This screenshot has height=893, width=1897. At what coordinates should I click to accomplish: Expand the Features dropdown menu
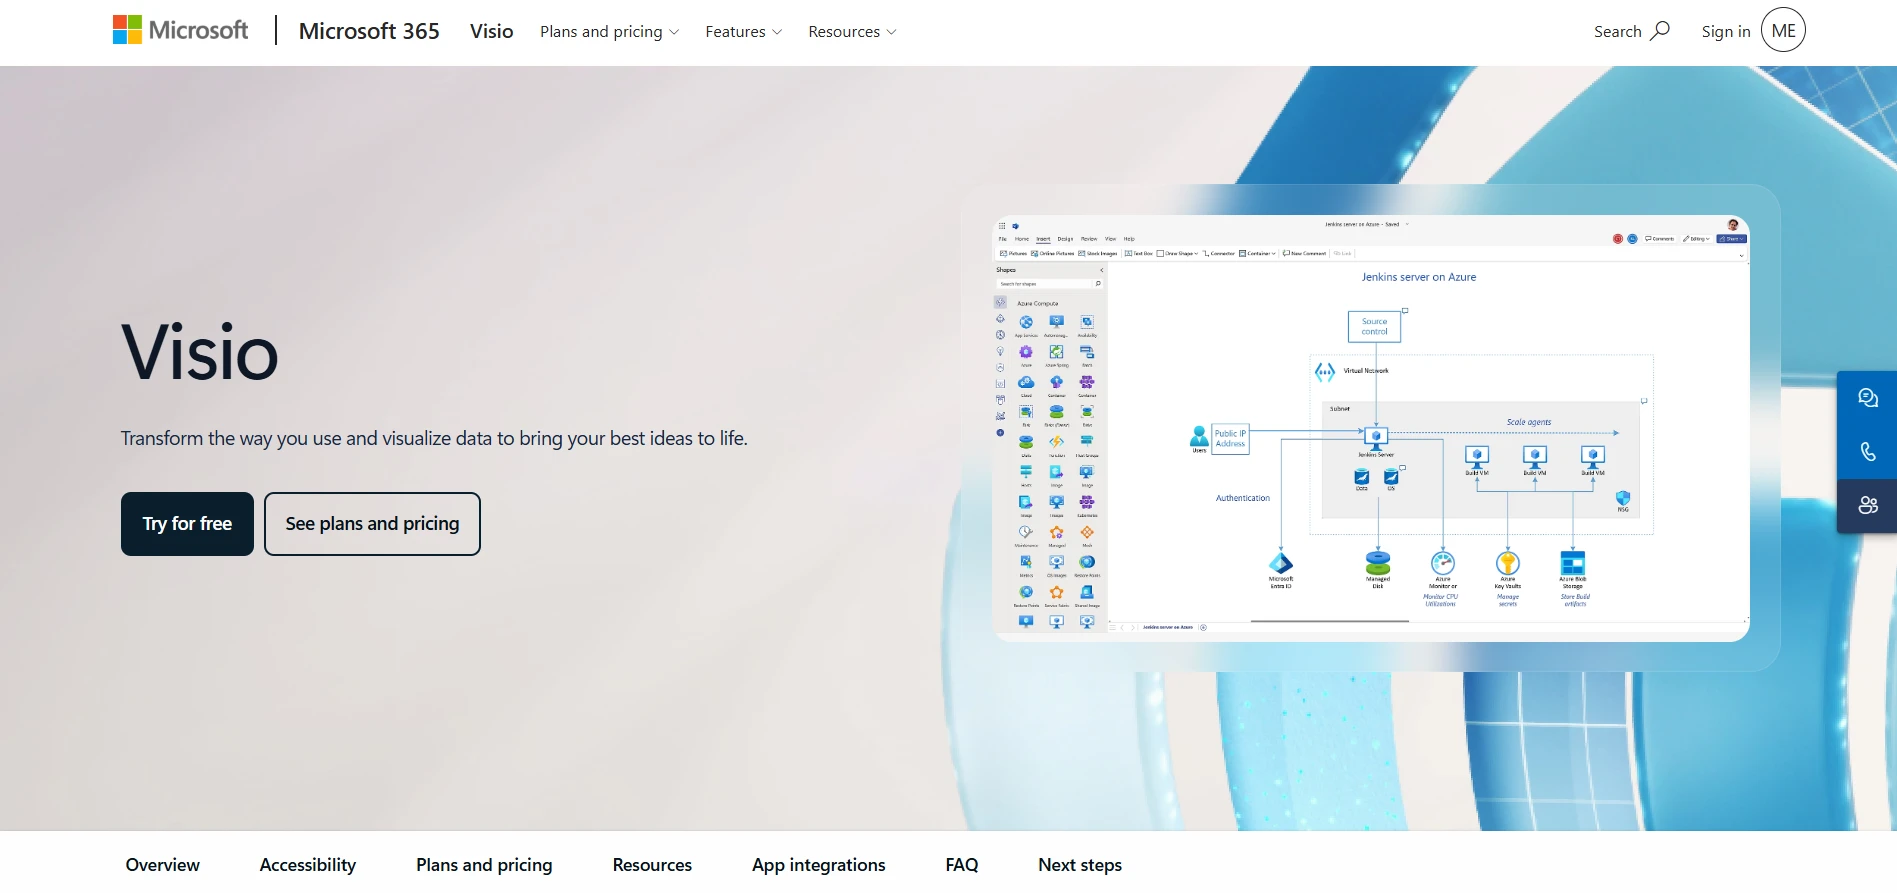[x=743, y=32]
